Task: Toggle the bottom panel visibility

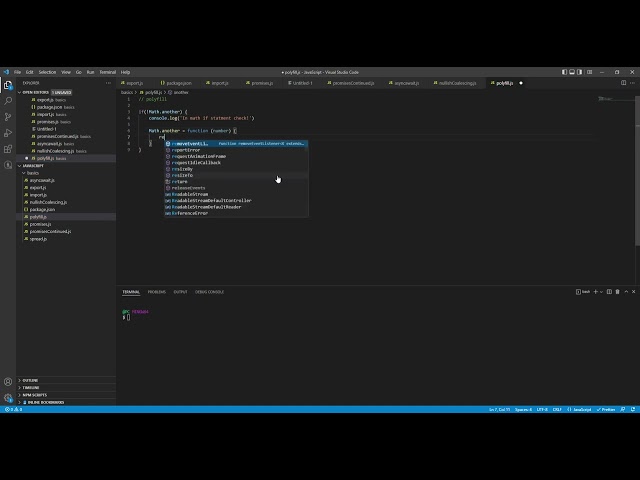Action: point(572,72)
